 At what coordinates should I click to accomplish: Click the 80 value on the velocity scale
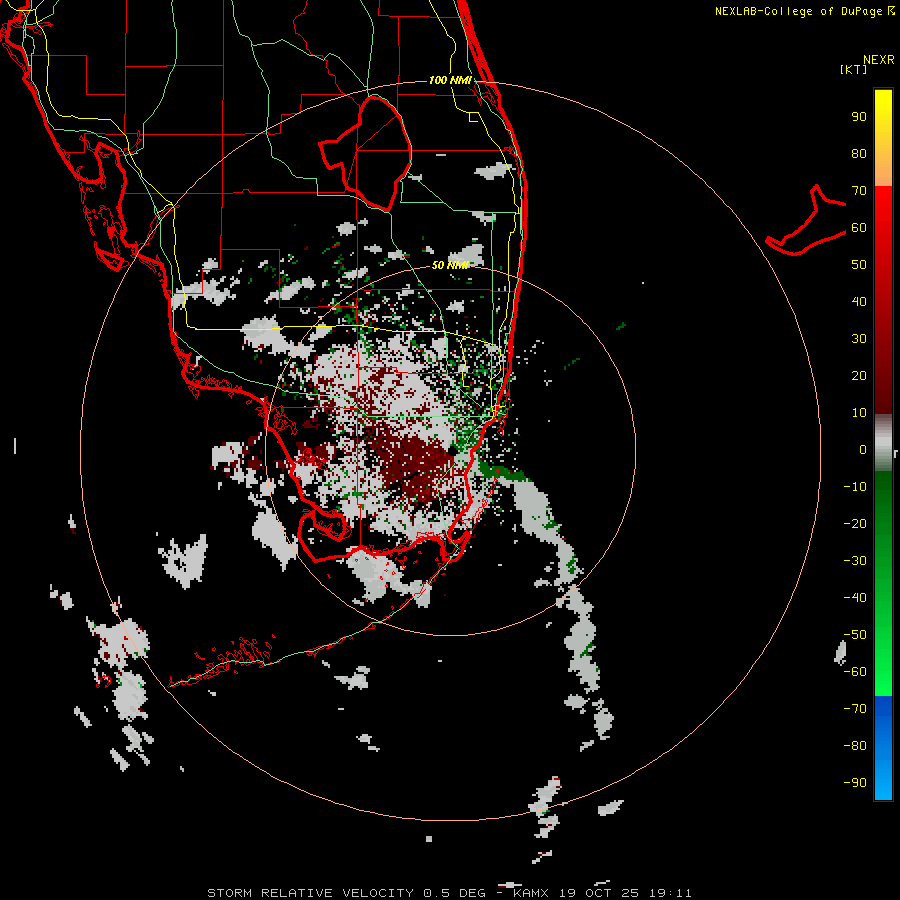coord(859,154)
